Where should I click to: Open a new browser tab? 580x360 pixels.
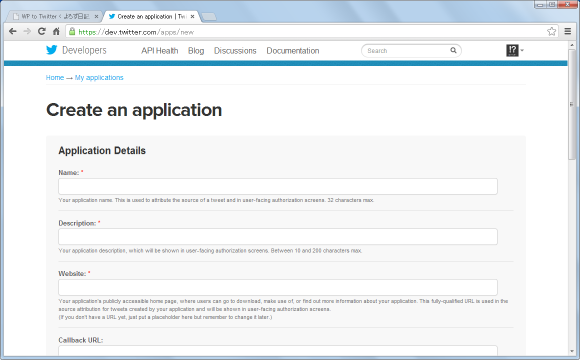pos(209,17)
